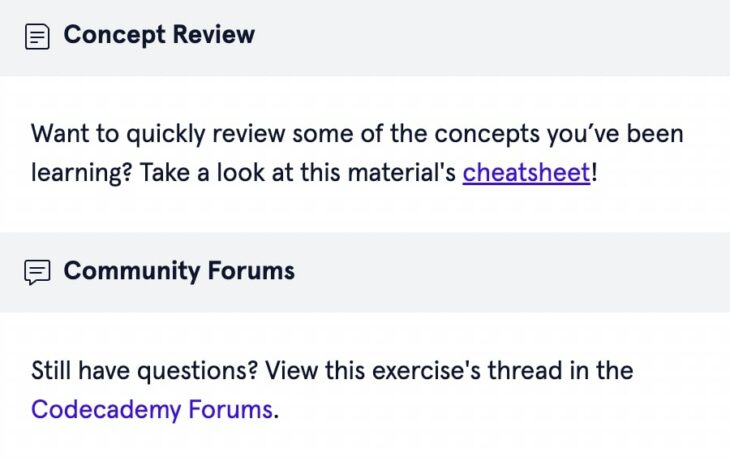Click the Community Forums chat bubble icon

(37, 272)
